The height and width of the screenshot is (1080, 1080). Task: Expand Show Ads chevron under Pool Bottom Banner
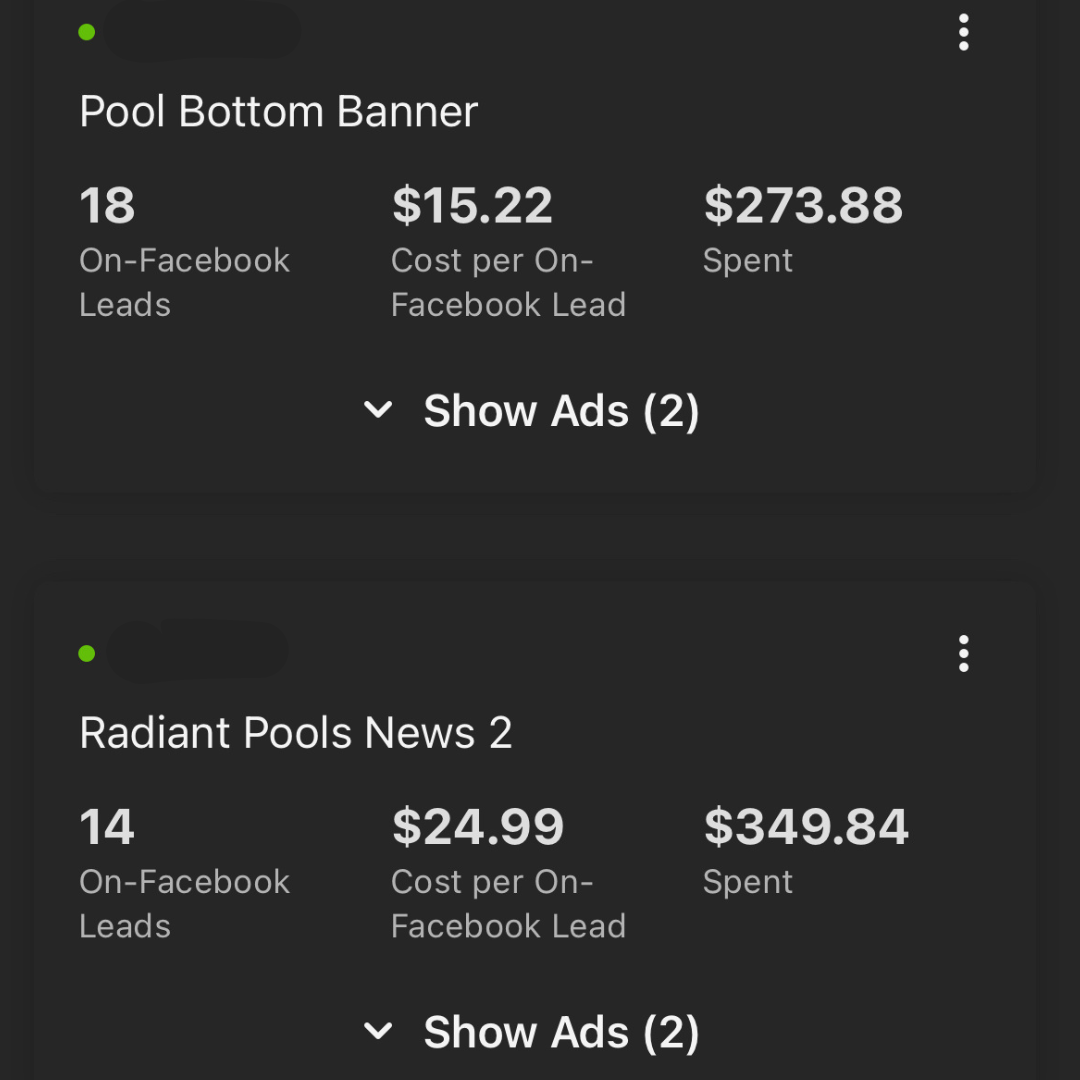[x=378, y=409]
